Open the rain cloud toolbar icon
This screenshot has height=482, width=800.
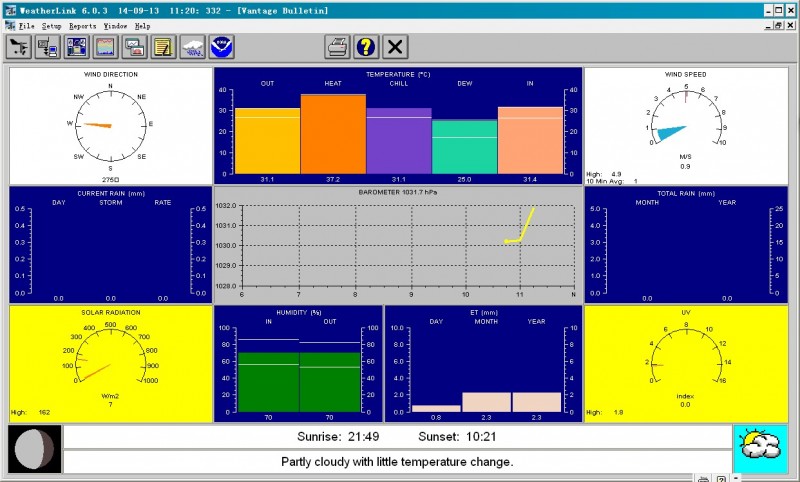[193, 47]
